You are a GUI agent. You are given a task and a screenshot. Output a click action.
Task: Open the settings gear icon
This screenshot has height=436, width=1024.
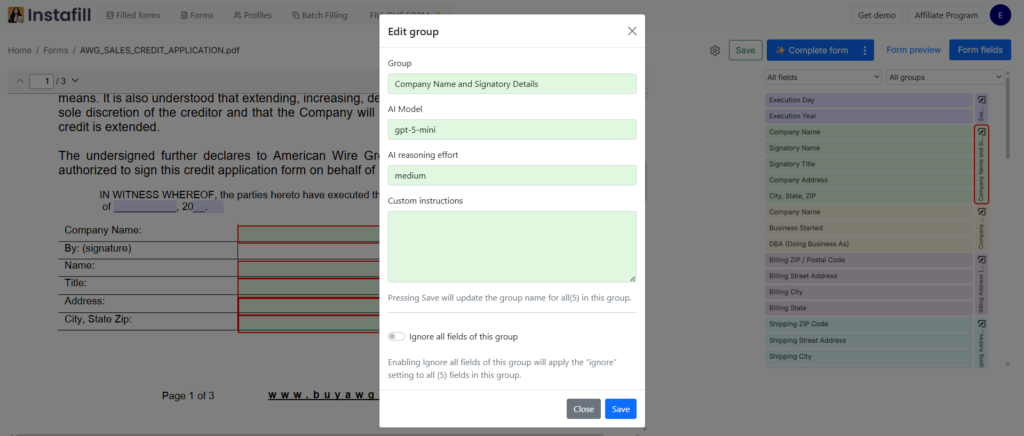point(715,50)
